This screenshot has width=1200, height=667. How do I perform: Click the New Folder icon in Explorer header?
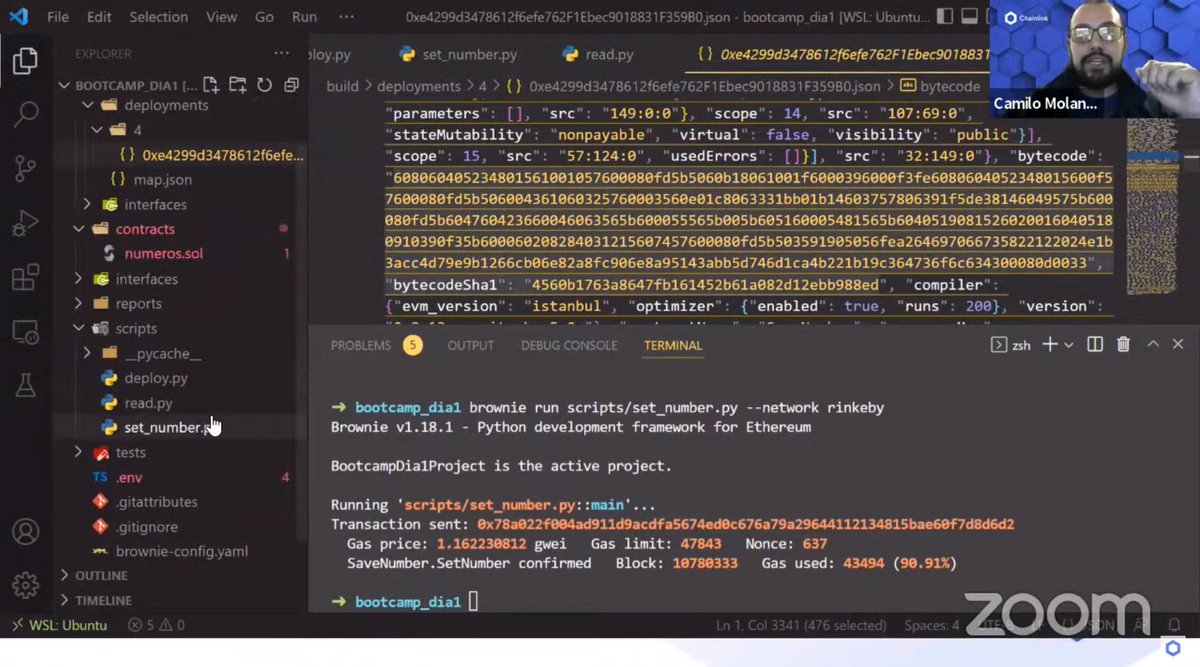coord(238,85)
